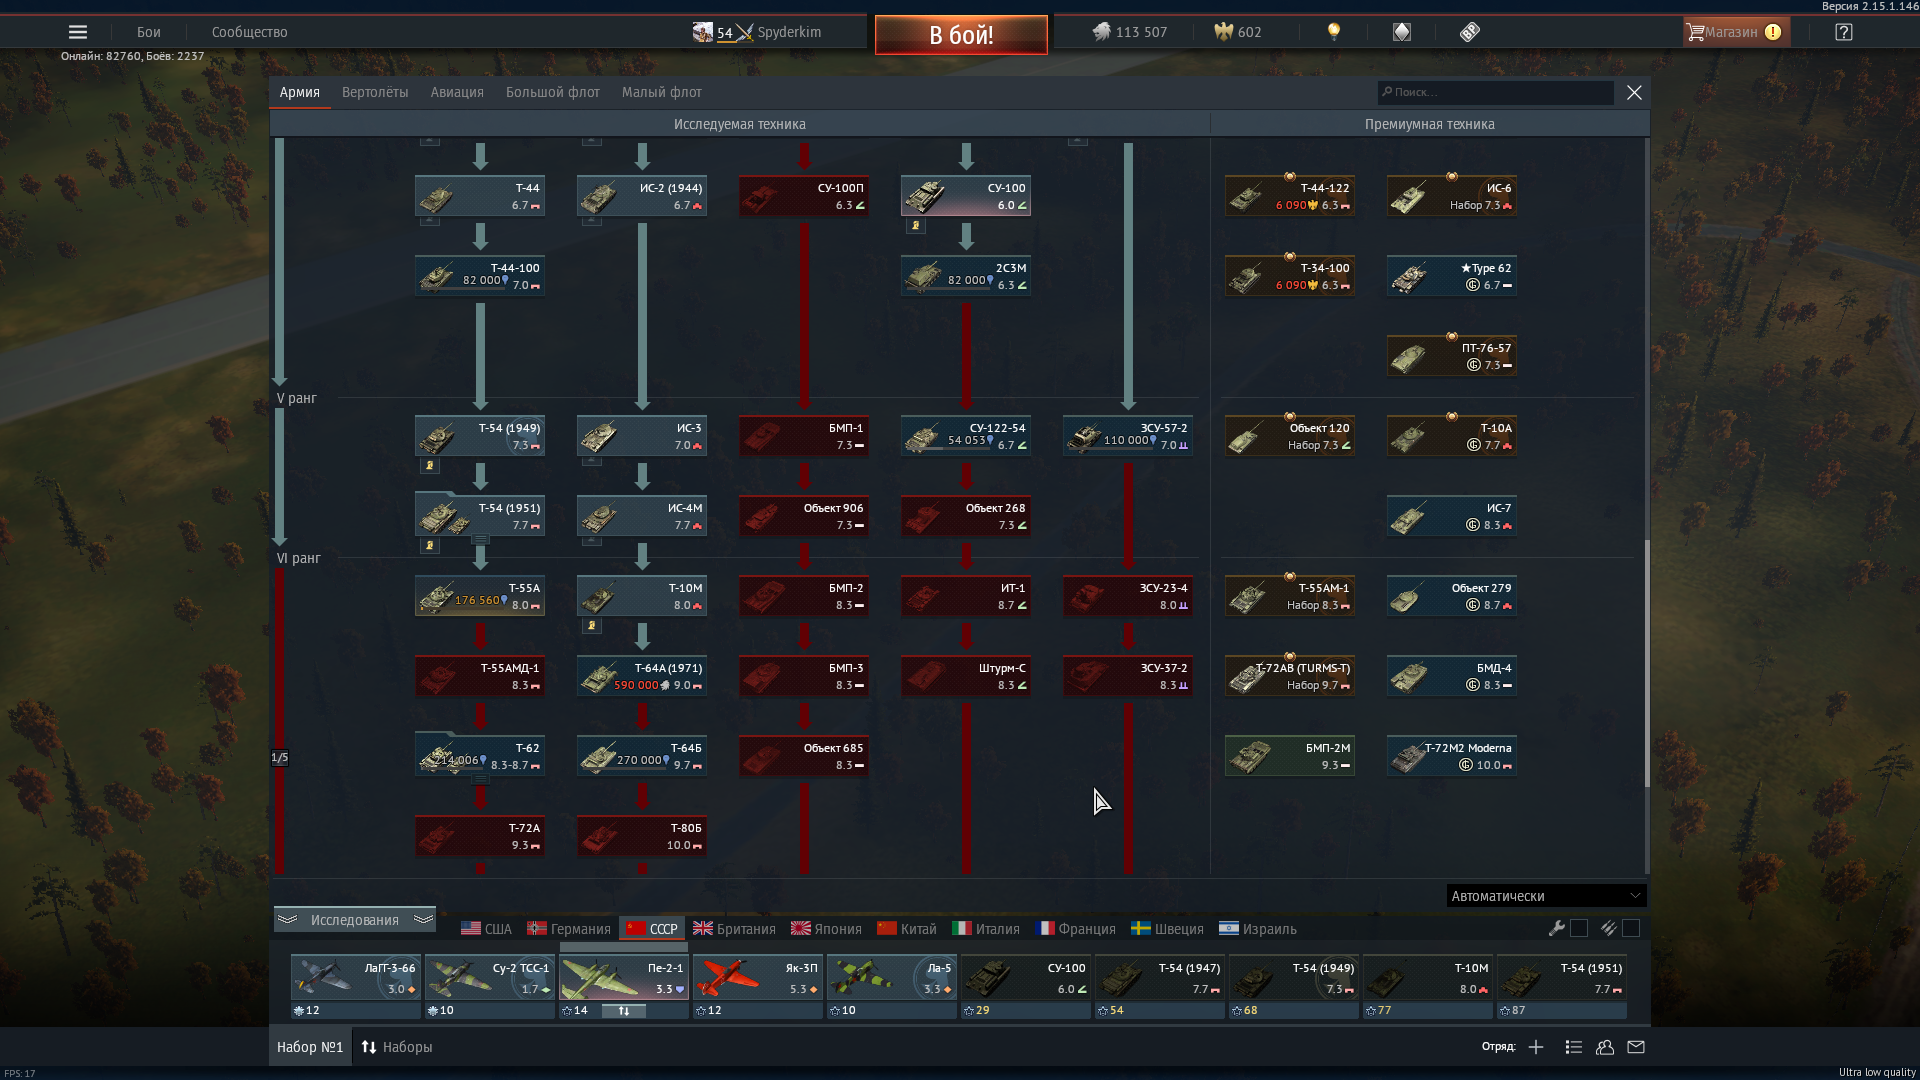Viewport: 1920px width, 1080px height.
Task: Select the ИС-2 (1944) tank card
Action: [x=642, y=196]
